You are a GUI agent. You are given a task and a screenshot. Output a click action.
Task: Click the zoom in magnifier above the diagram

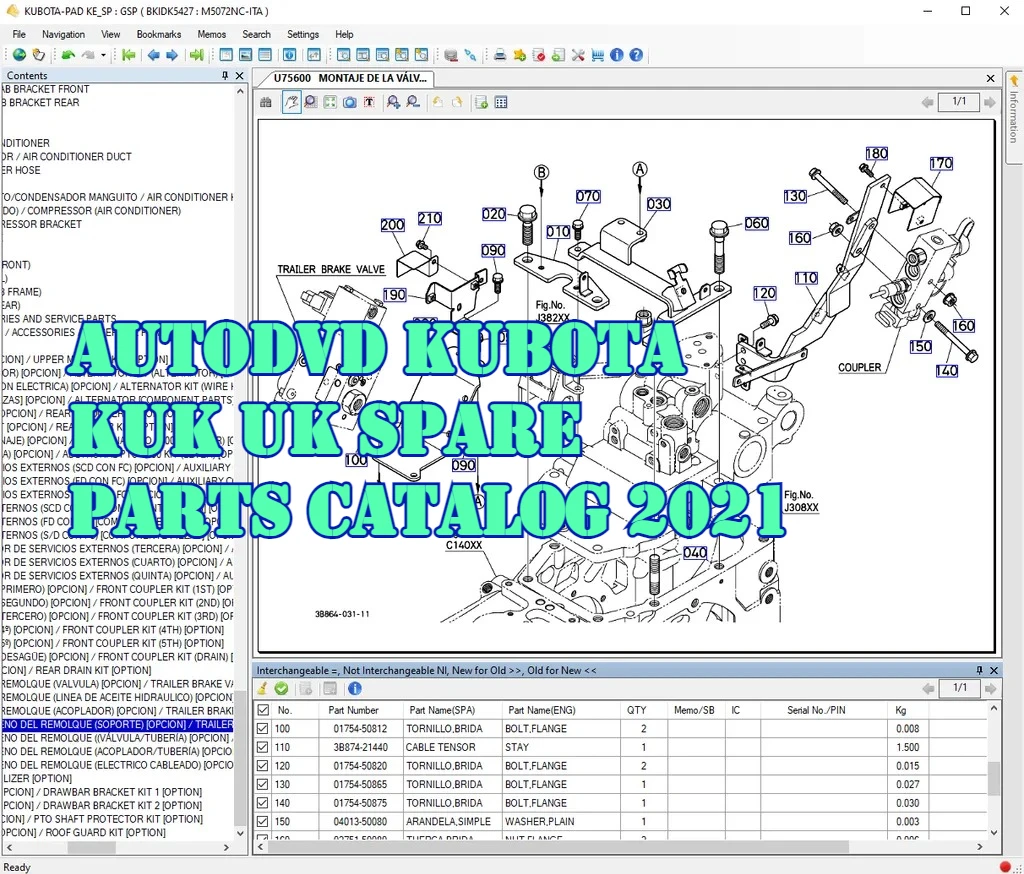tap(394, 102)
